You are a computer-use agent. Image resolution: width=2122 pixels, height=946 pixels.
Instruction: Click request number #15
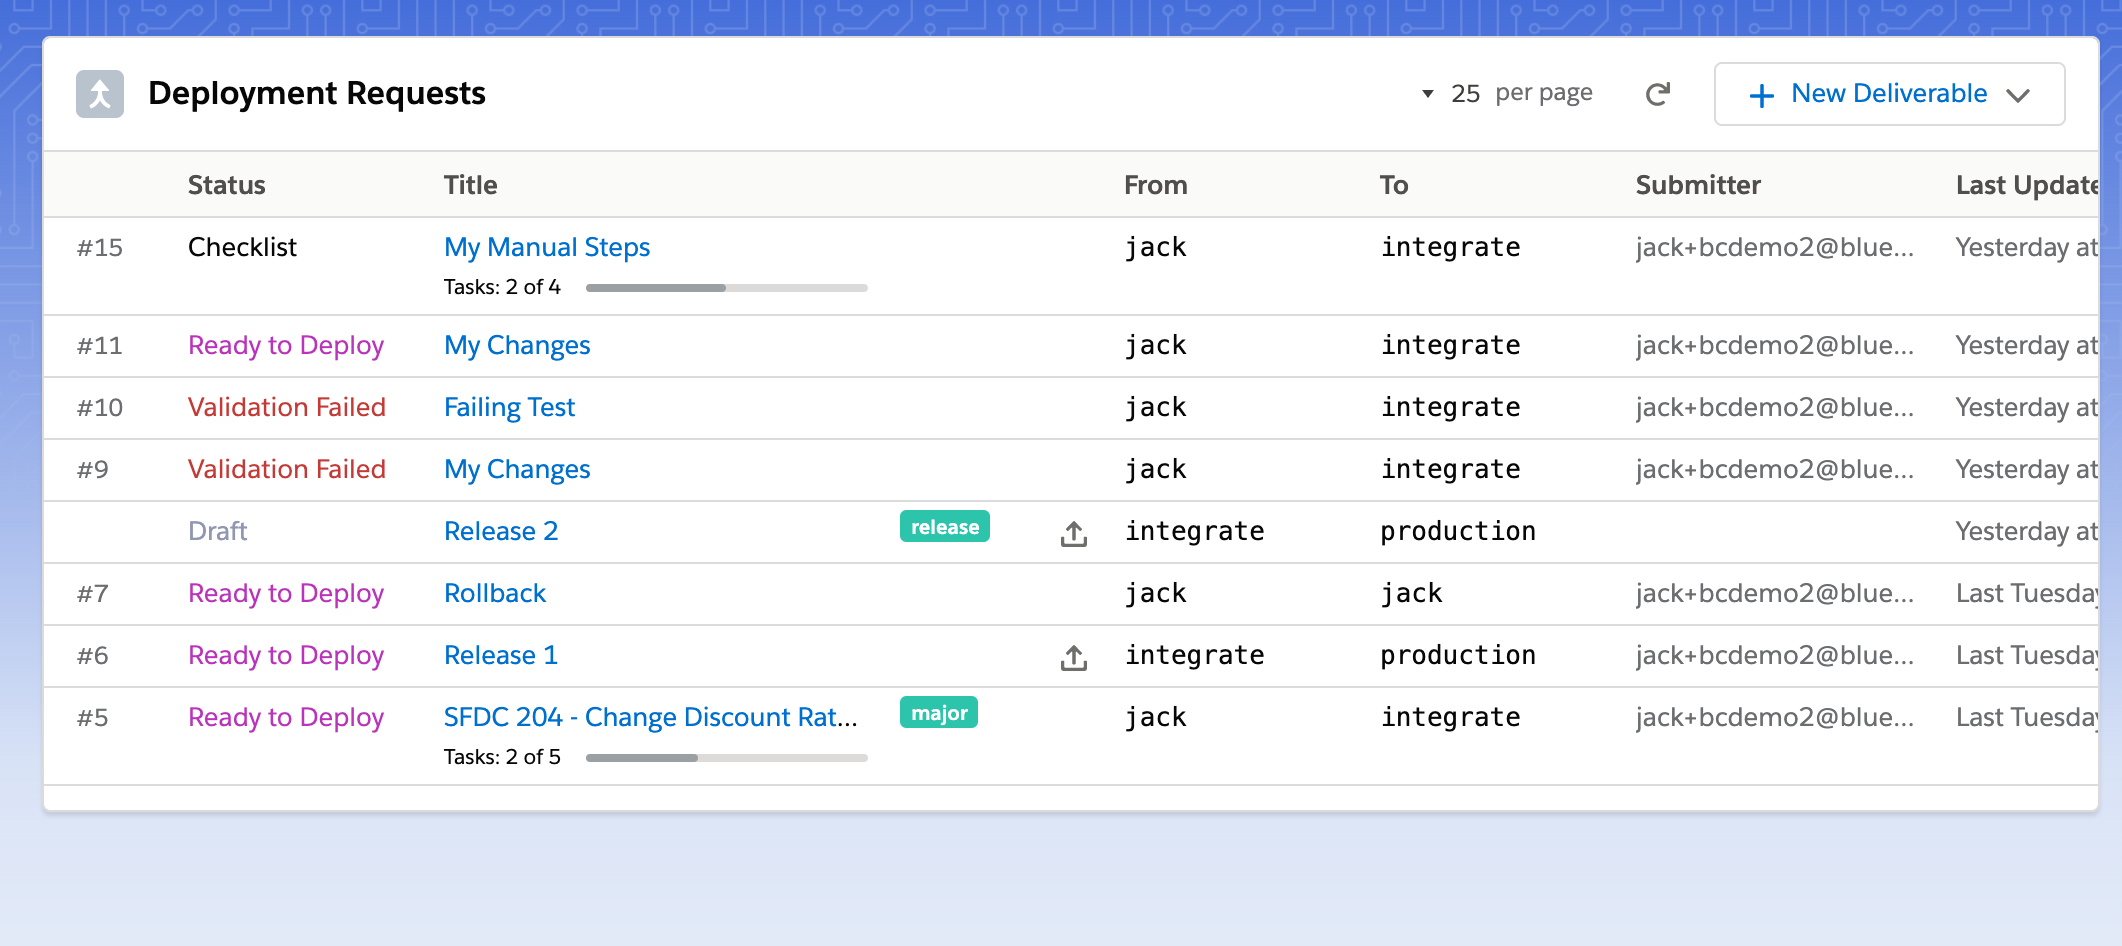point(100,247)
